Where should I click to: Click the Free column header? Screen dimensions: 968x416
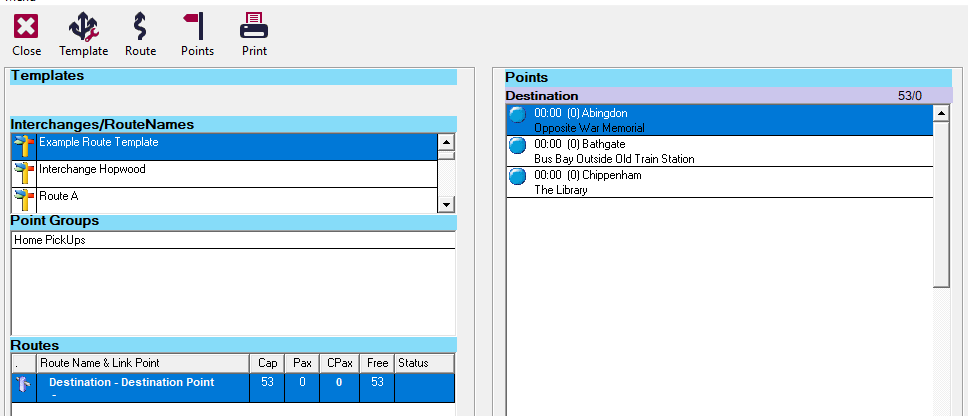pos(376,363)
